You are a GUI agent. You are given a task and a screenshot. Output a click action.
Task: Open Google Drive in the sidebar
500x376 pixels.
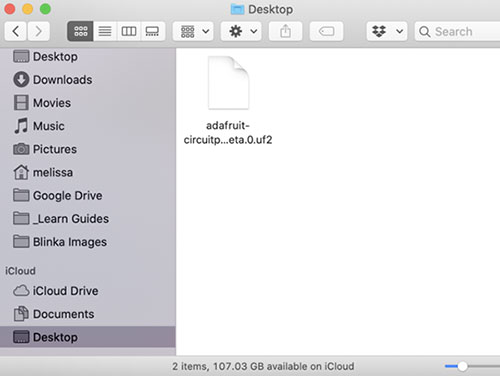pyautogui.click(x=88, y=195)
